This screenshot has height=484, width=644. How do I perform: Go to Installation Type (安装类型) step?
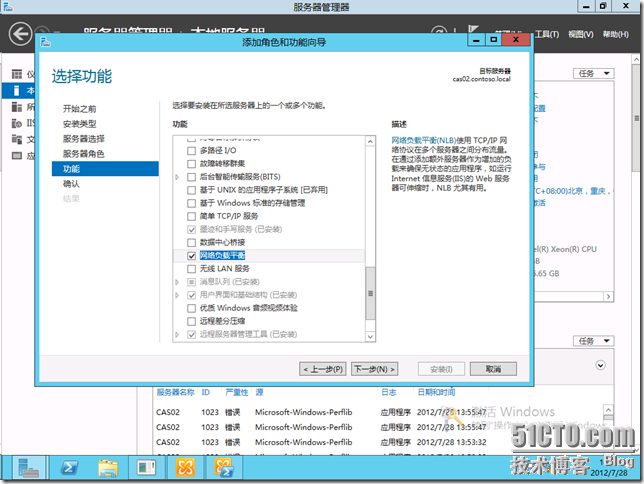(x=79, y=124)
